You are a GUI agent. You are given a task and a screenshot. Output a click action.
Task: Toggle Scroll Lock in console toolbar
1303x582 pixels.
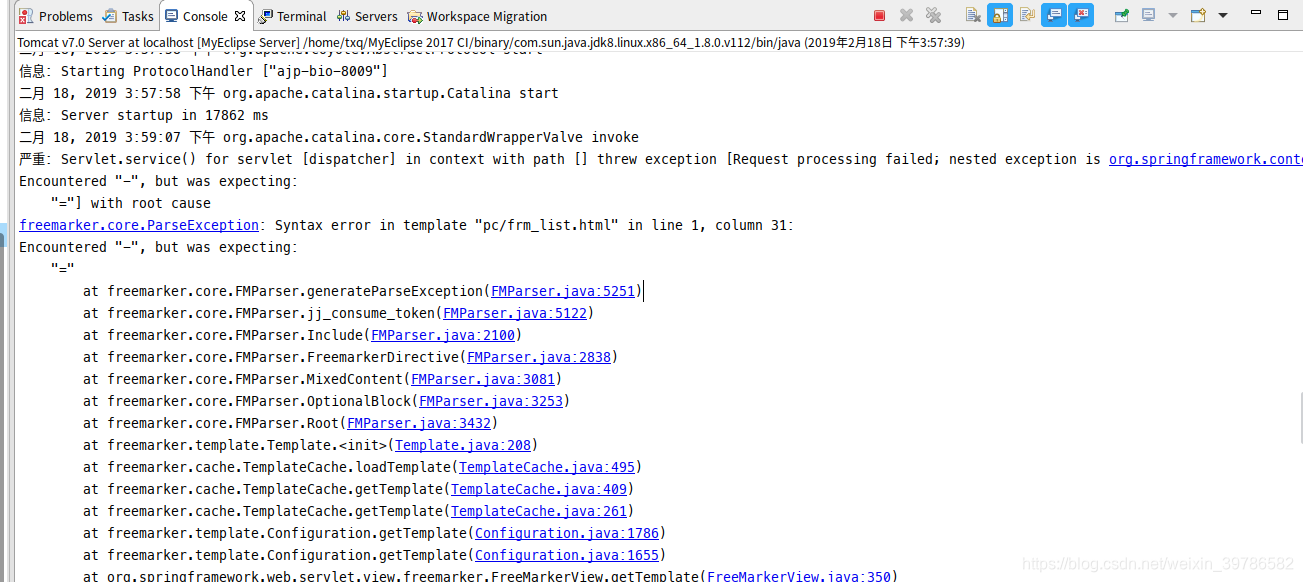pyautogui.click(x=1000, y=15)
